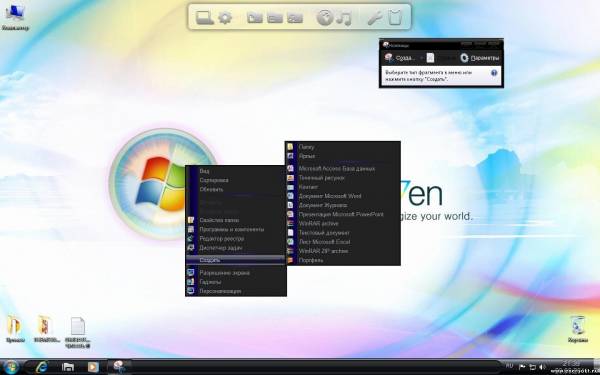
Task: Launch Internet Explorer from taskbar
Action: (41, 367)
